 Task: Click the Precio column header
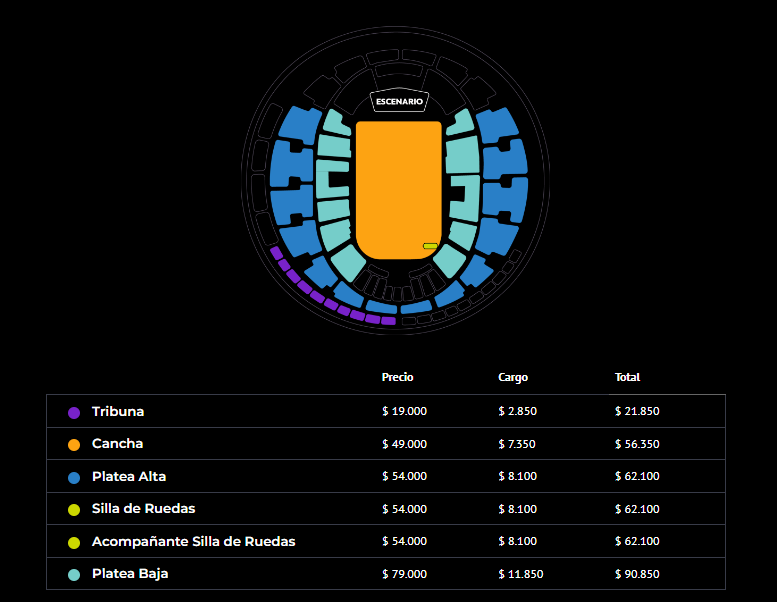[x=397, y=377]
